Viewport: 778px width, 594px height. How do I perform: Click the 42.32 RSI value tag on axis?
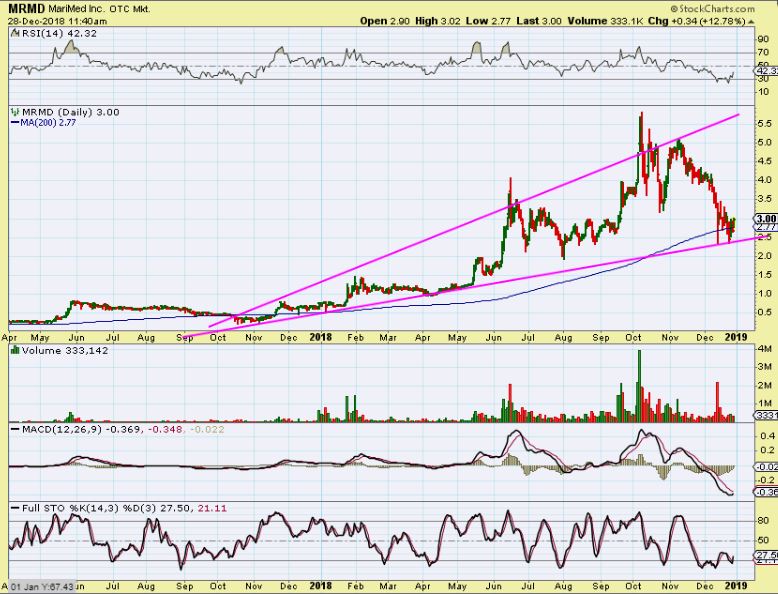(767, 71)
